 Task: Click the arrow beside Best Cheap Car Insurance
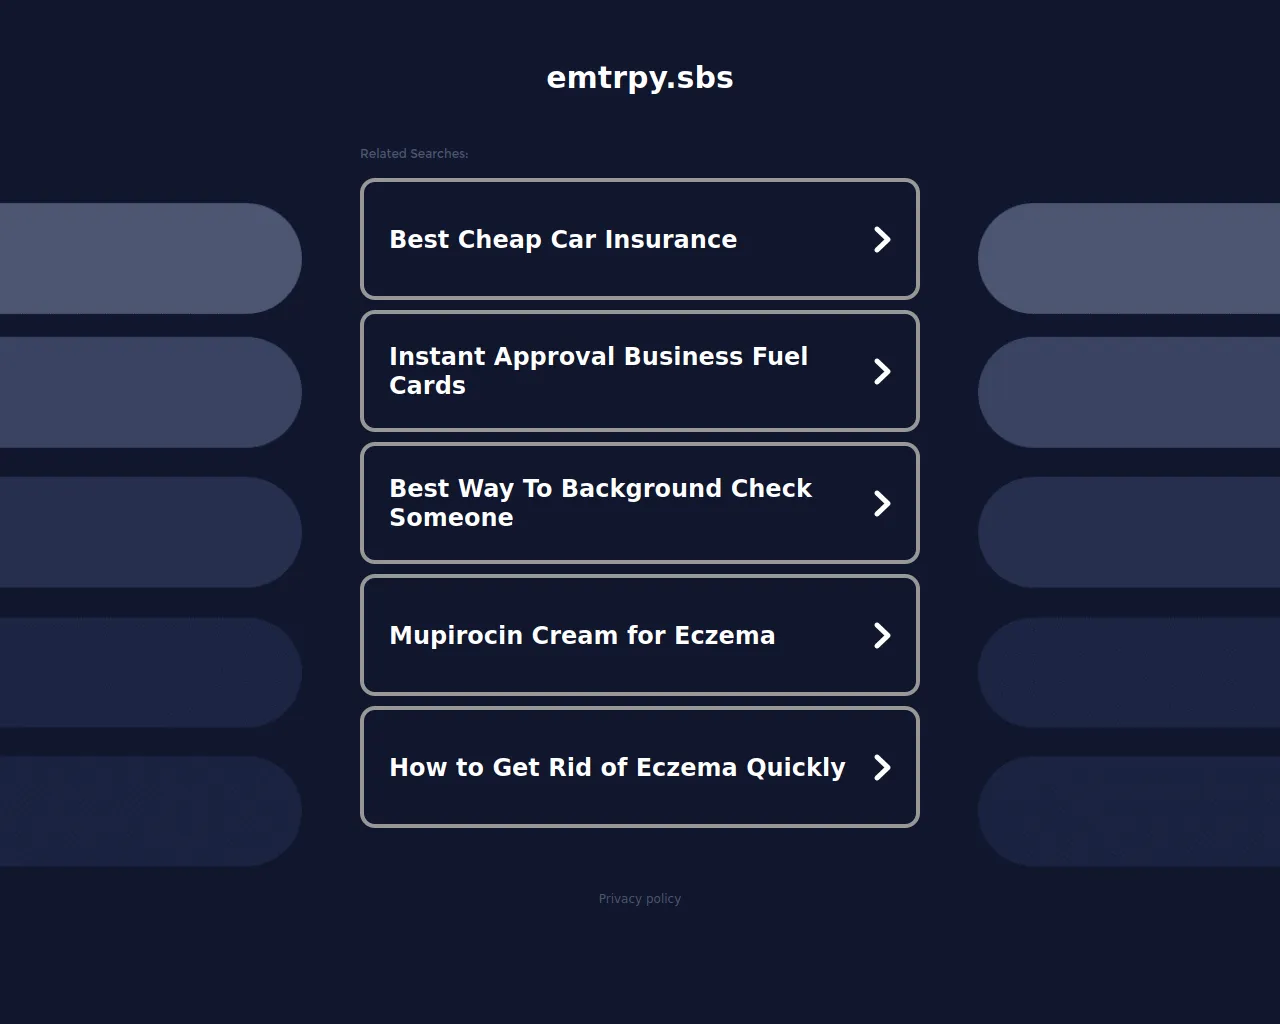881,240
